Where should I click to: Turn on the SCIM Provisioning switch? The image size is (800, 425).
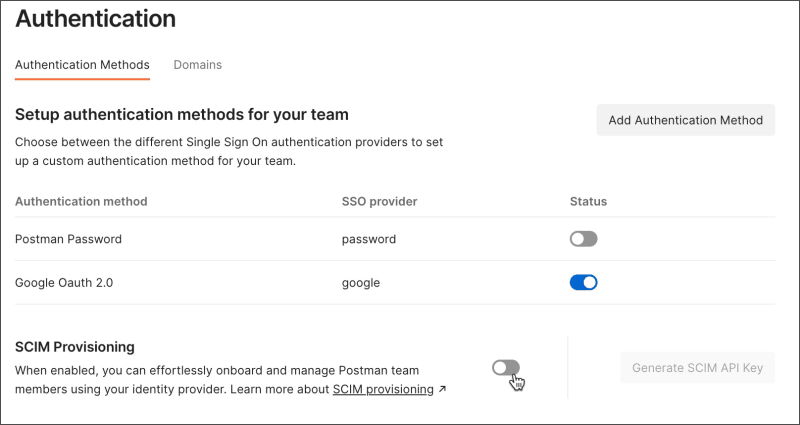[x=506, y=367]
